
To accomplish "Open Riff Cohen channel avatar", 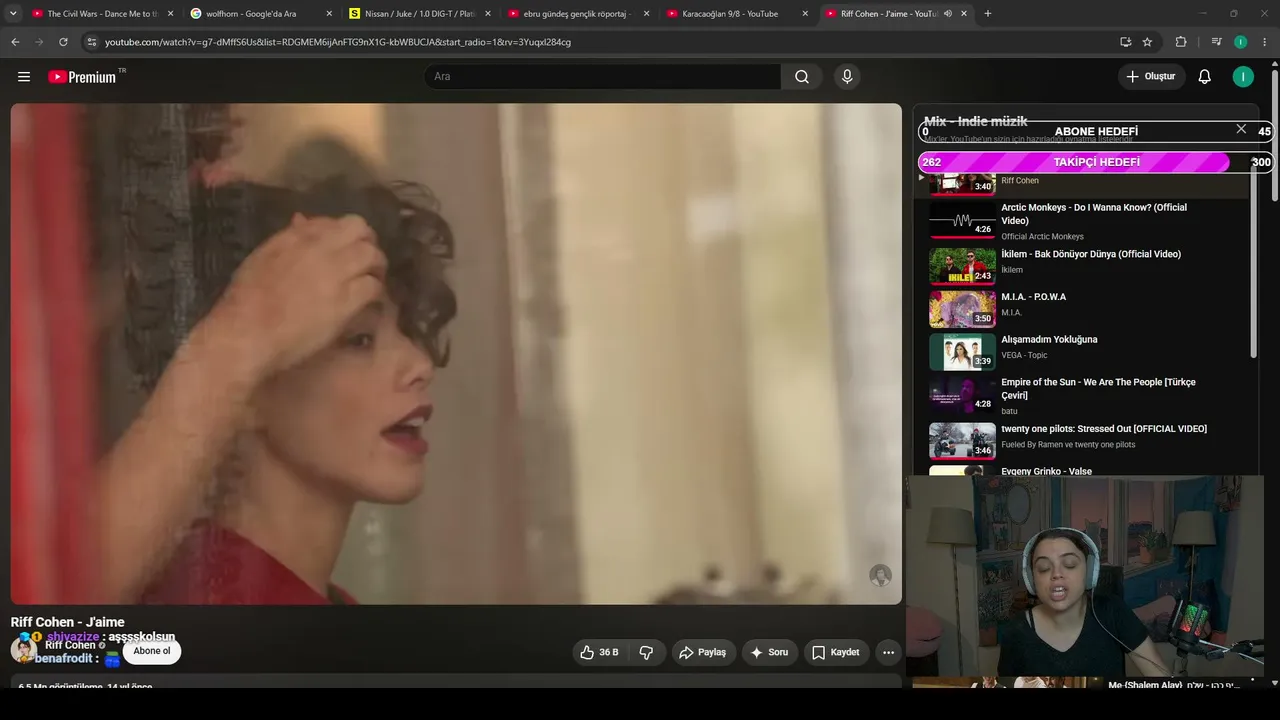I will [x=23, y=650].
